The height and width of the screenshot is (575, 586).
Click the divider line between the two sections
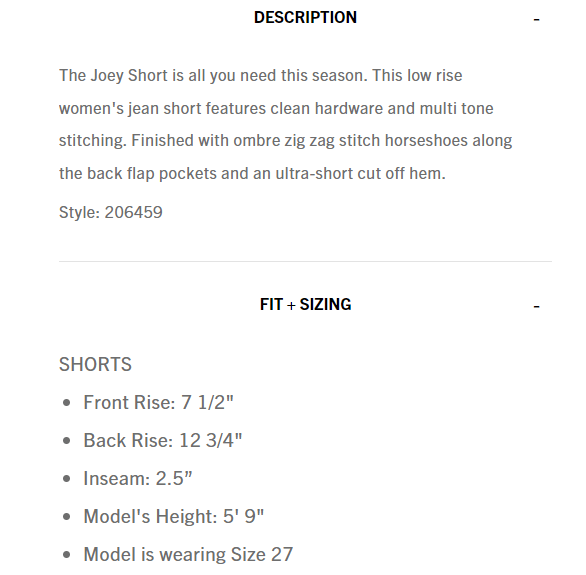(x=305, y=262)
